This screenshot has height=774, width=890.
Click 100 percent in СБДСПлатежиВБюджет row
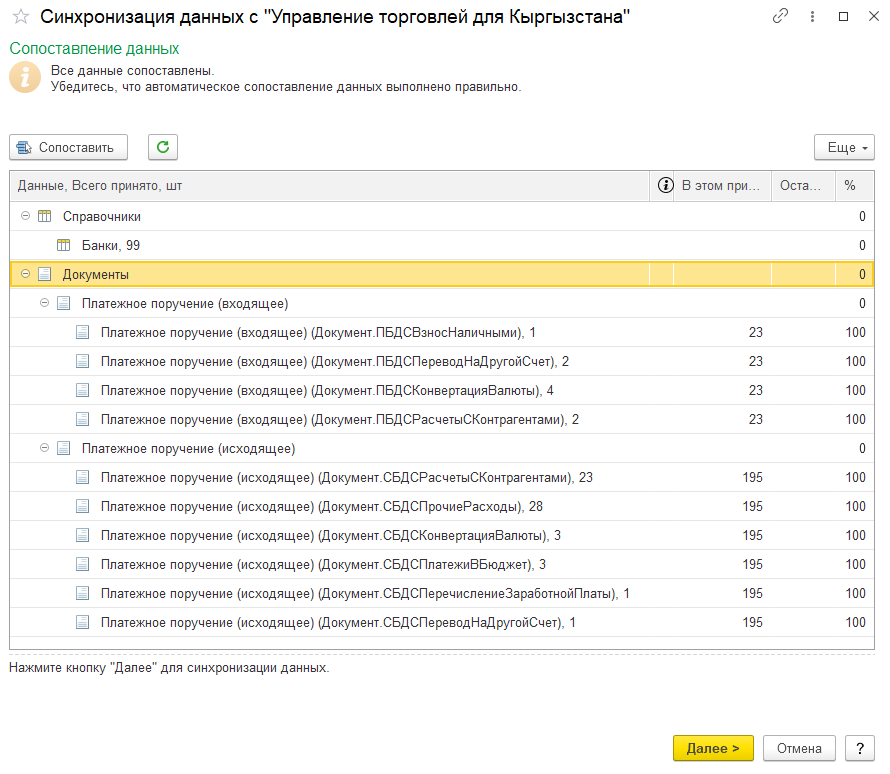(x=855, y=564)
